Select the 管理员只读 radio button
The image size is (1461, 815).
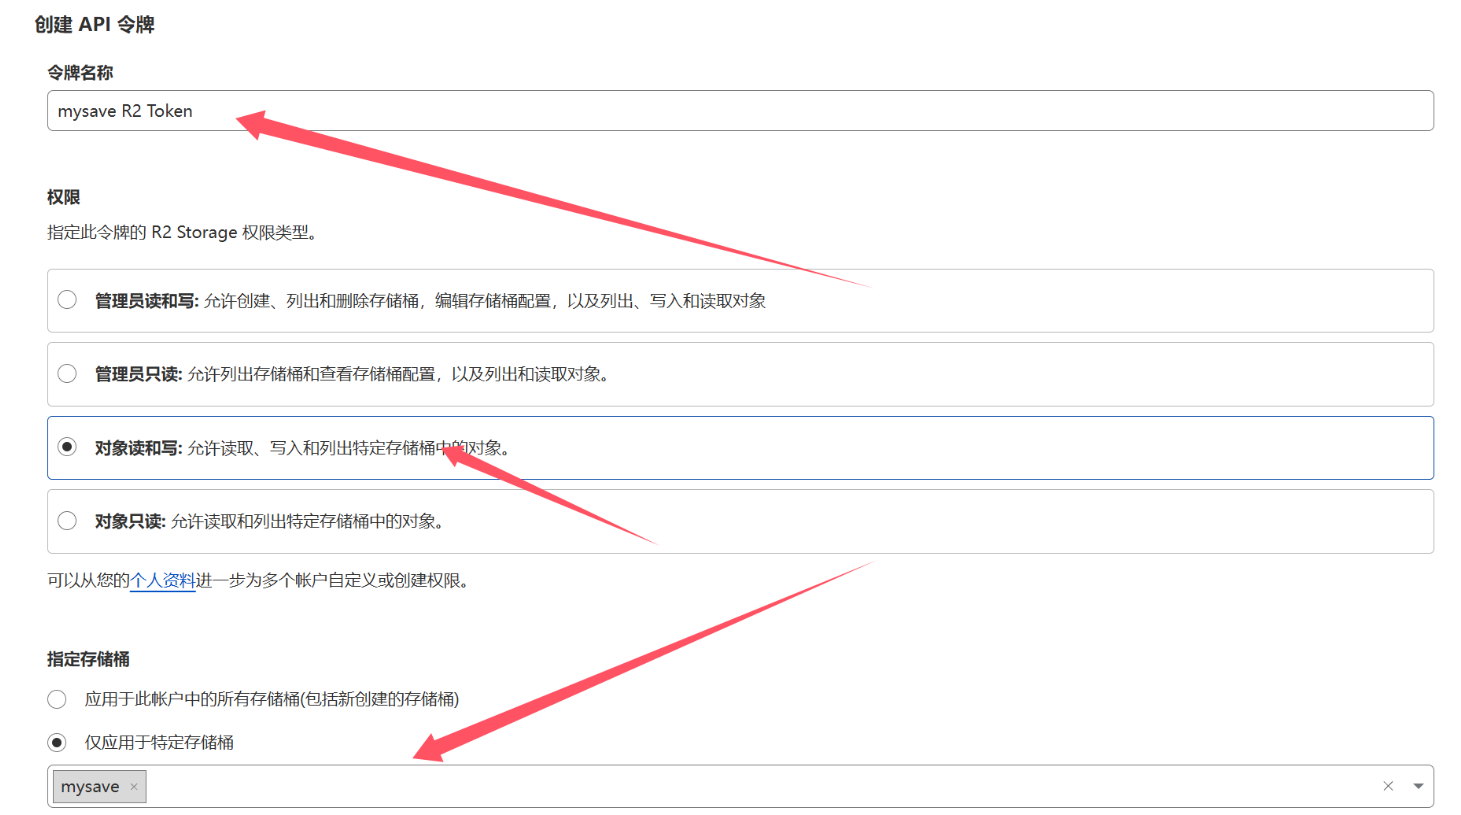[67, 374]
